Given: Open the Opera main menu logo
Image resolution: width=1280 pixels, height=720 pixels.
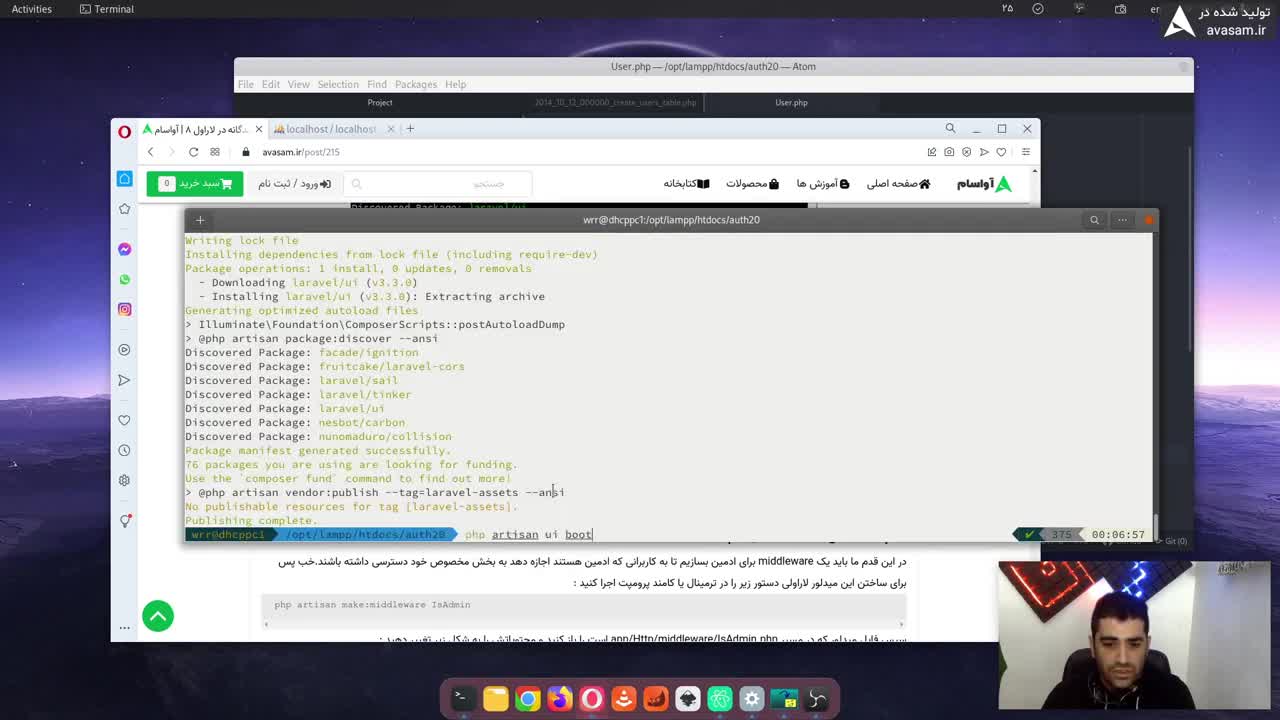Looking at the screenshot, I should click(x=124, y=130).
